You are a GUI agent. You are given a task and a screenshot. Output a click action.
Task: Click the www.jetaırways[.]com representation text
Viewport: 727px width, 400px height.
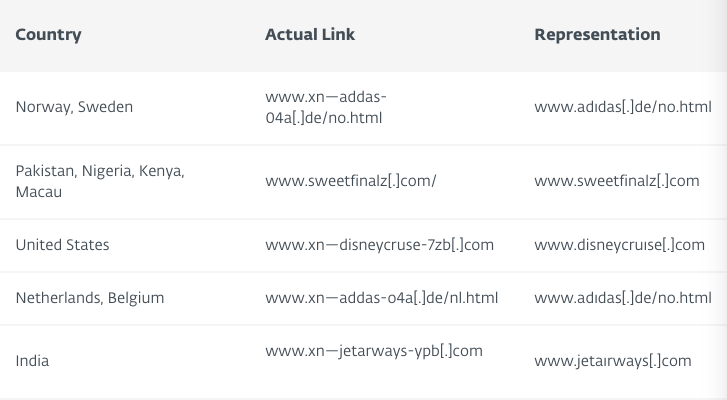click(612, 361)
